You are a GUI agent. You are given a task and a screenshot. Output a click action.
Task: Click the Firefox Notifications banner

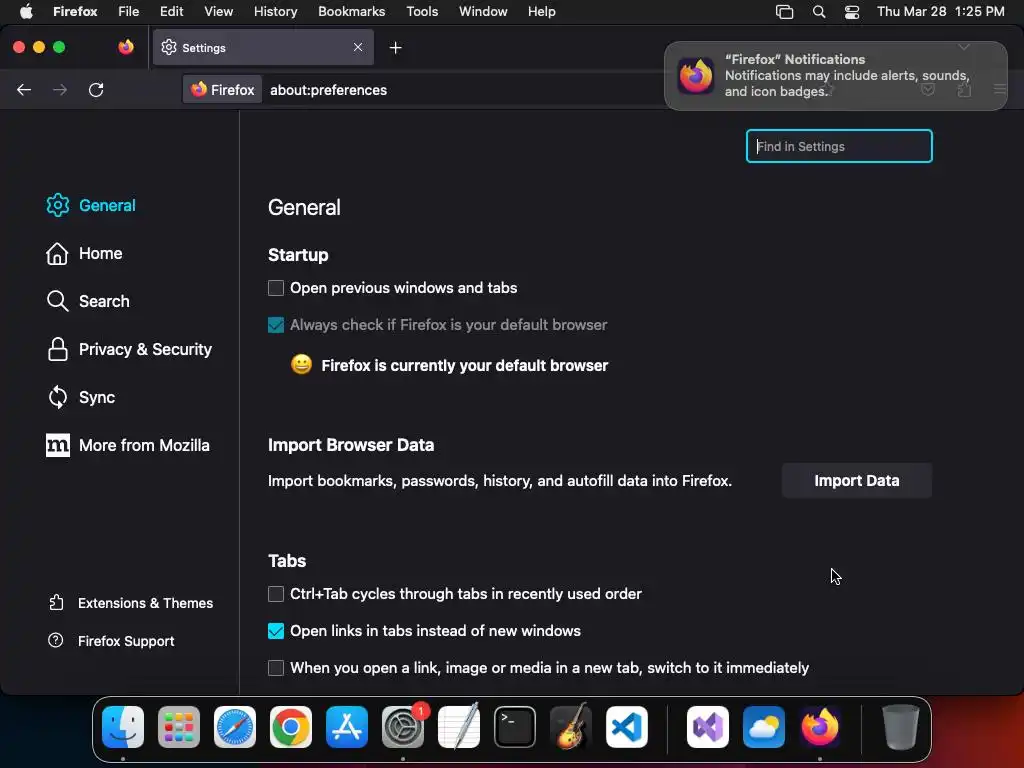click(836, 76)
